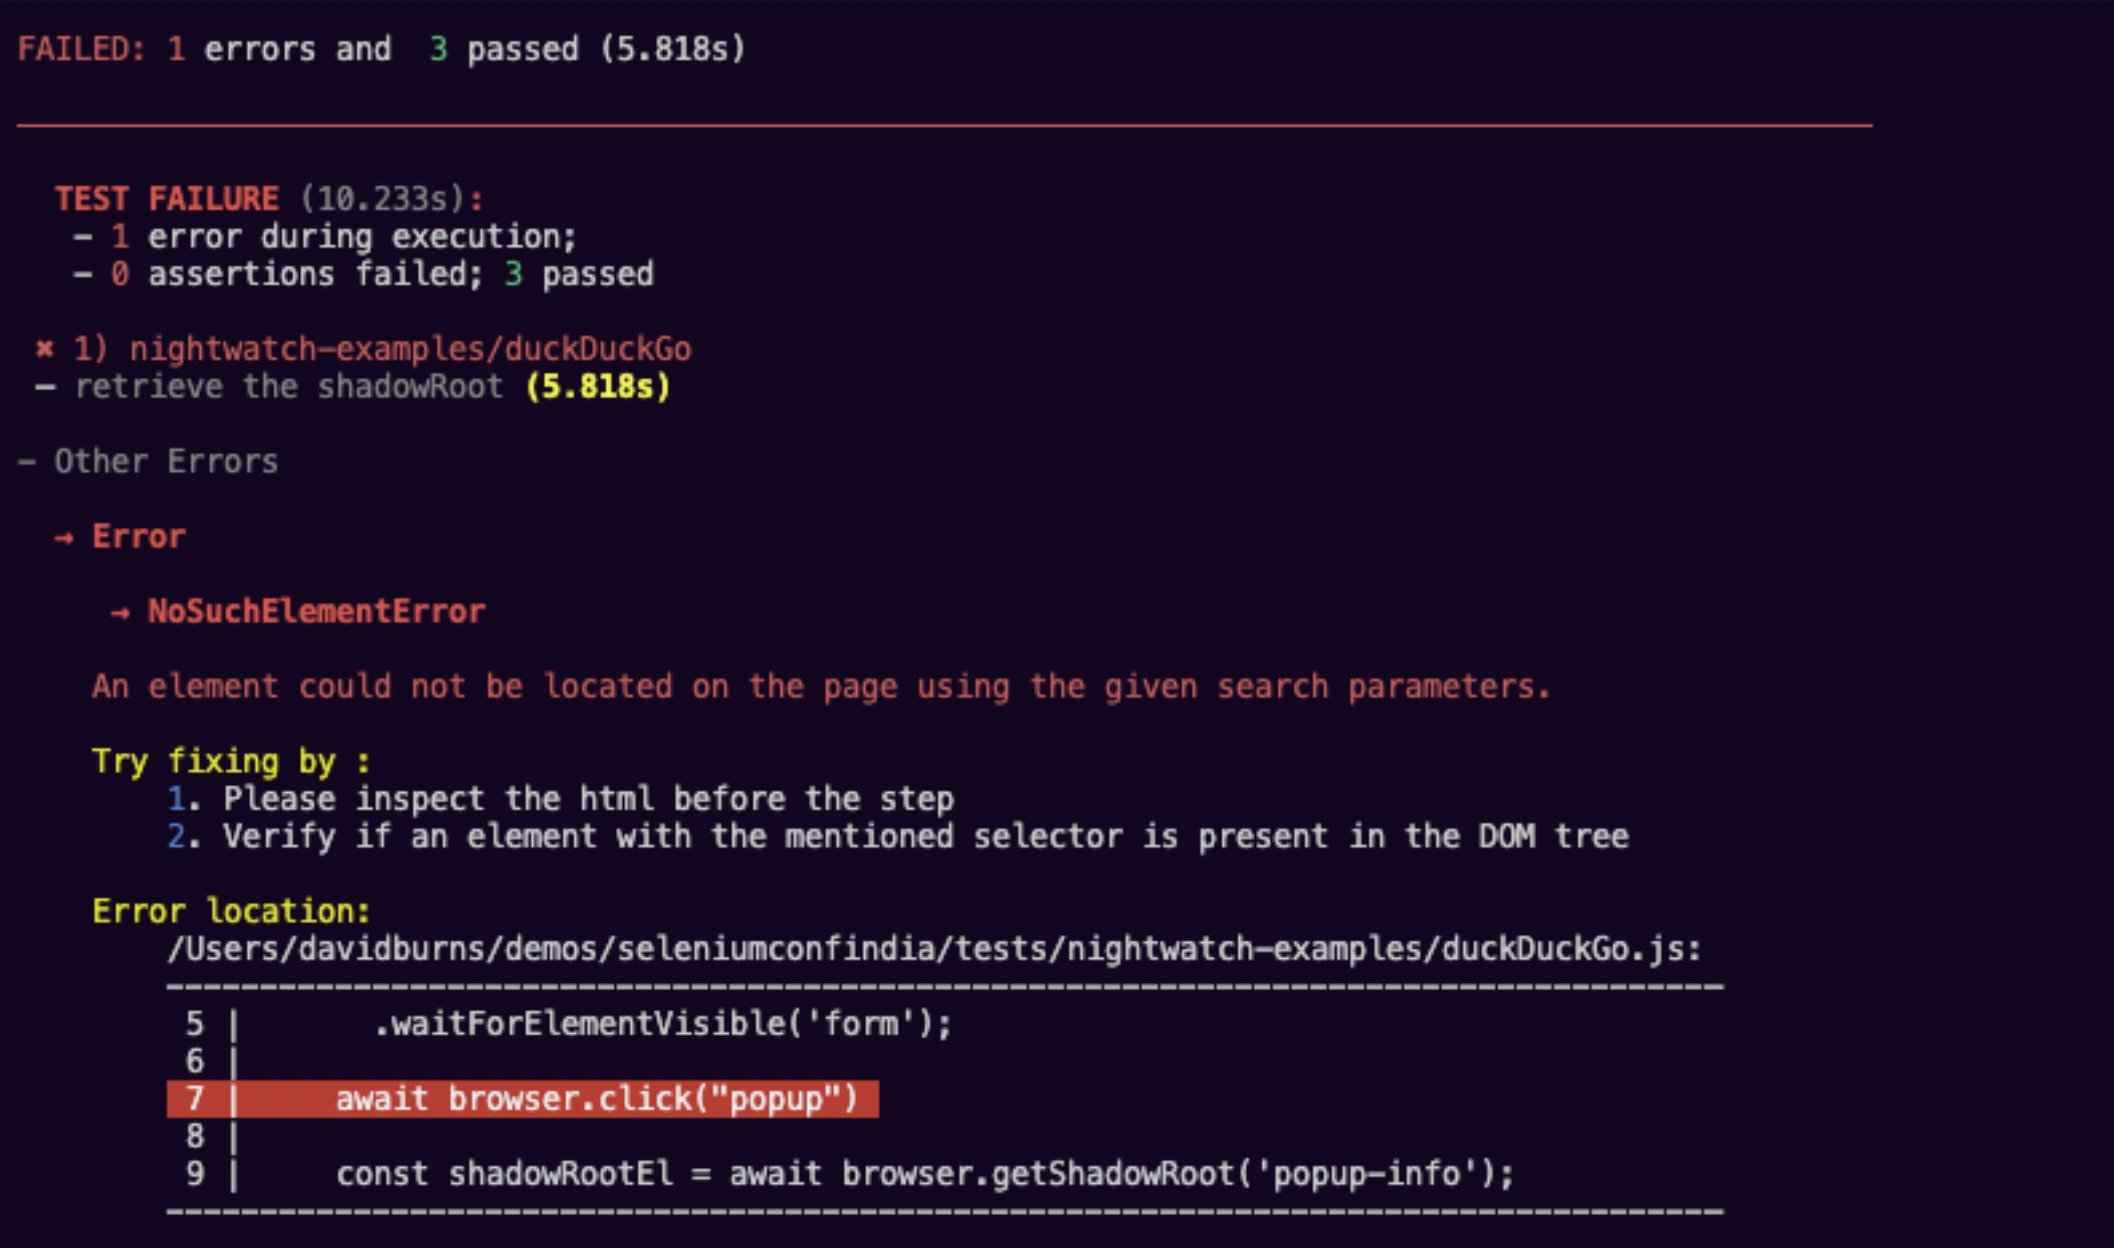Click the arrow before Error heading

pos(64,538)
